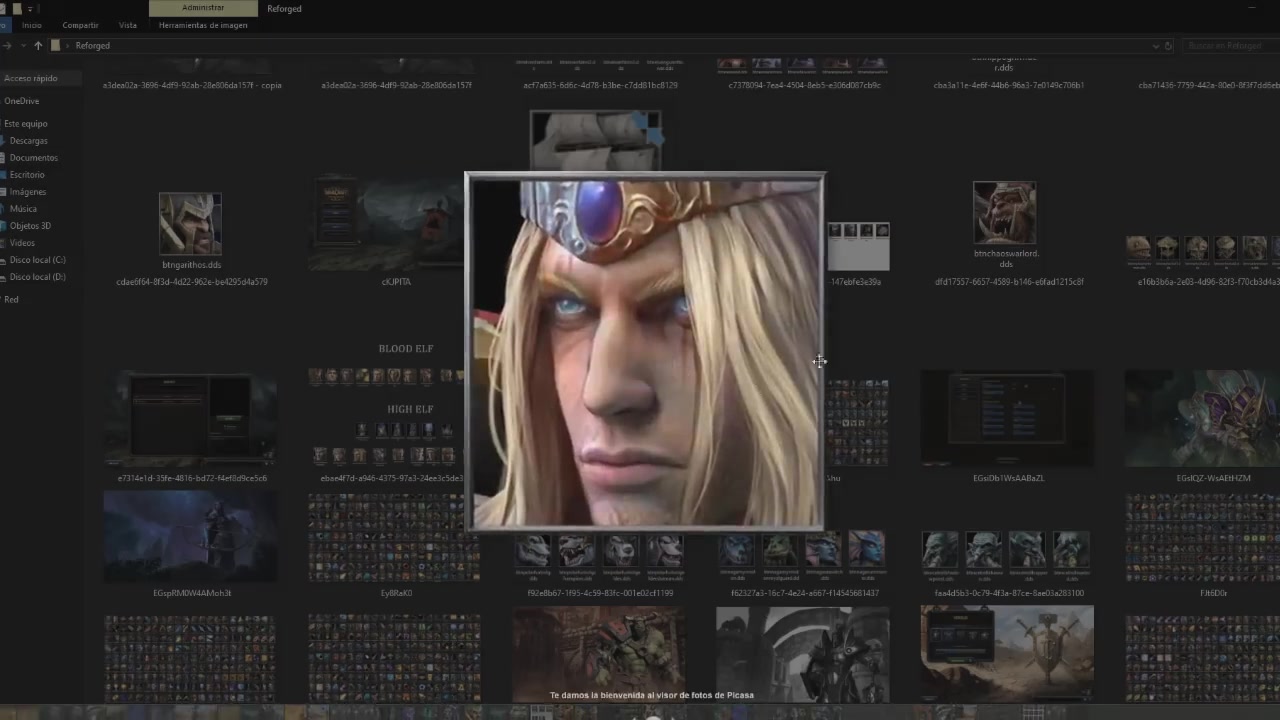This screenshot has height=720, width=1280.
Task: Click the Reforged path in the address bar
Action: [x=93, y=46]
